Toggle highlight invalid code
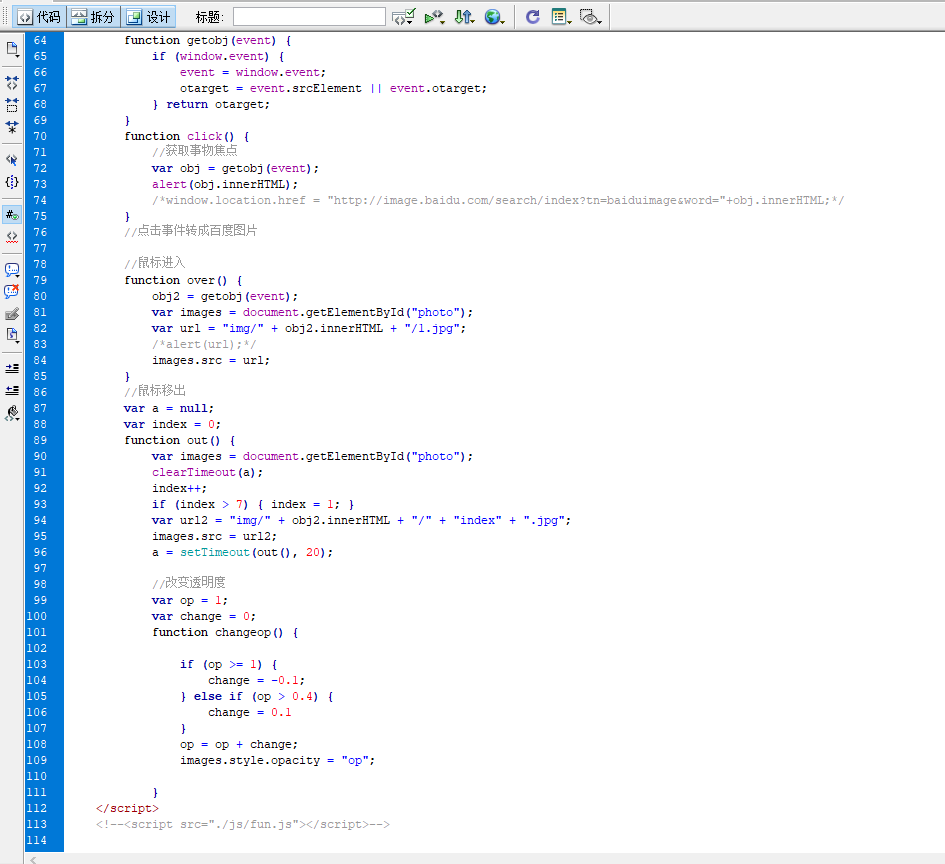The image size is (945, 864). pyautogui.click(x=12, y=237)
